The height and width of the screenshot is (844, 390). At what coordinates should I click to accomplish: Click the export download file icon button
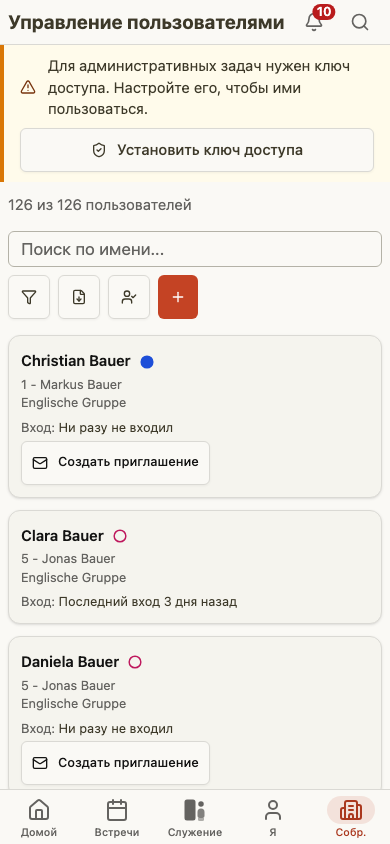(x=79, y=297)
